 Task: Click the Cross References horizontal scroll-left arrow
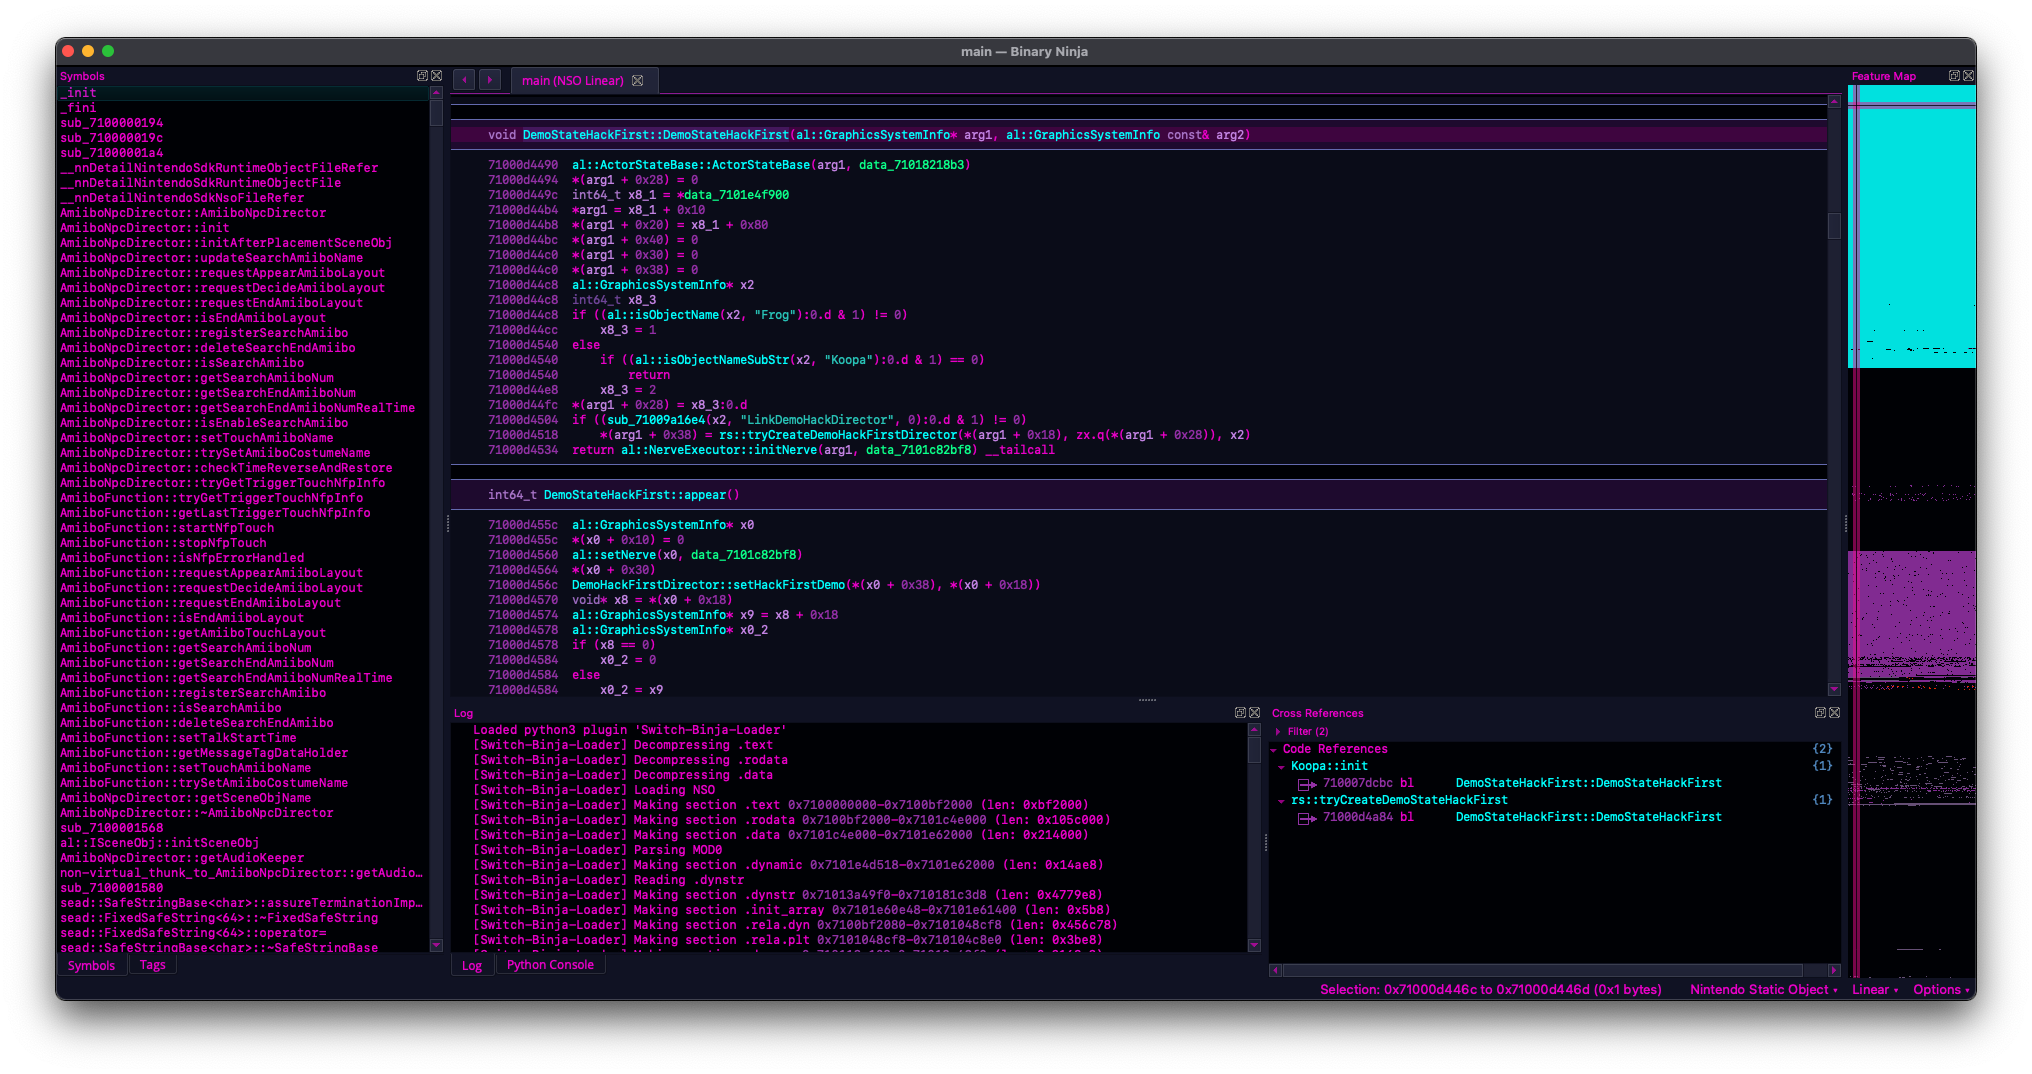(1275, 970)
